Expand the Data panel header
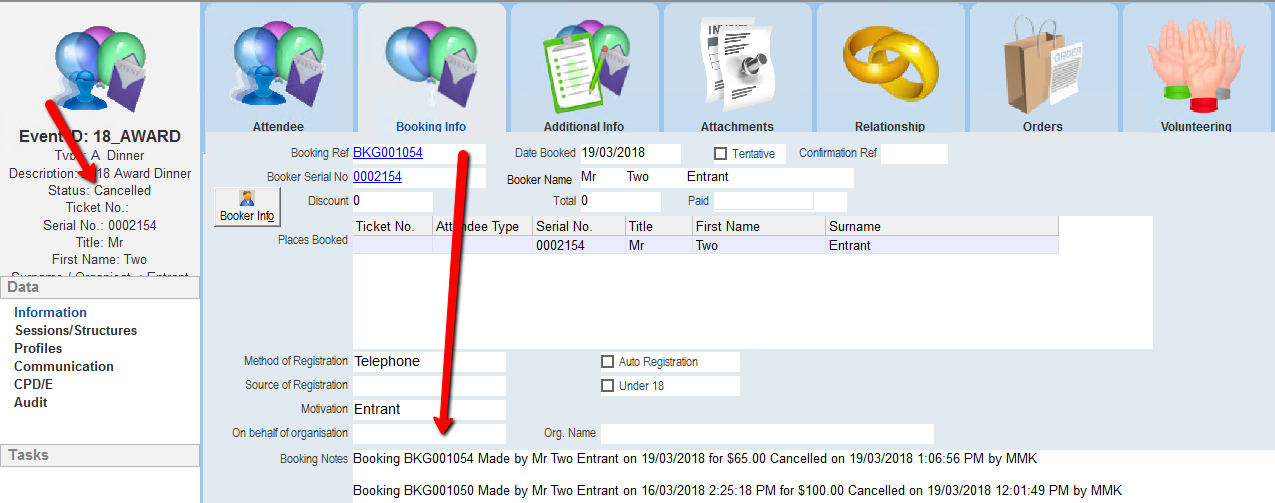This screenshot has height=503, width=1275. 100,287
